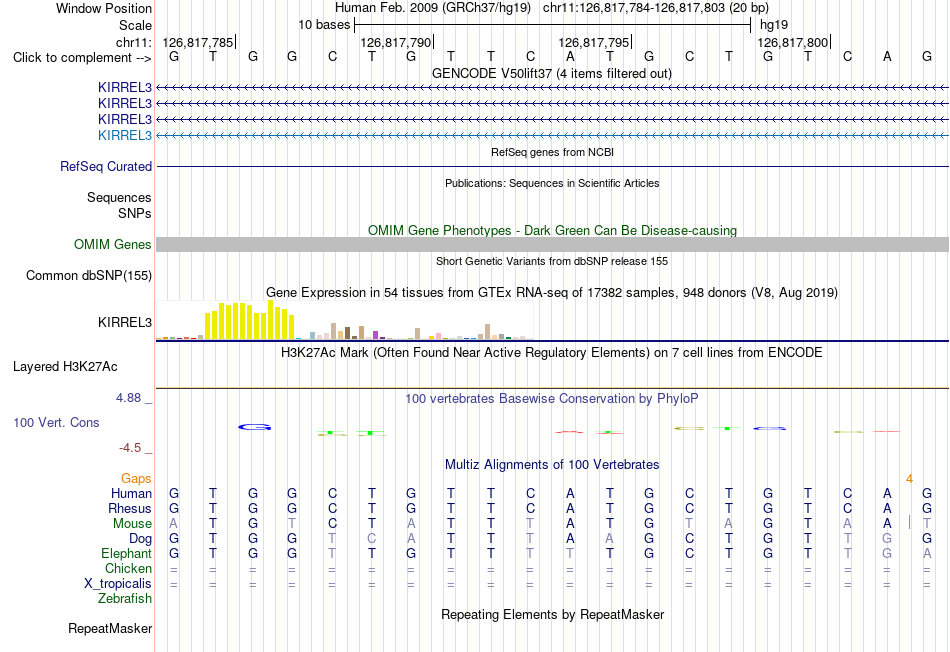This screenshot has height=652, width=950.
Task: Open the OMIM Gene Phenotypes track title
Action: [552, 230]
